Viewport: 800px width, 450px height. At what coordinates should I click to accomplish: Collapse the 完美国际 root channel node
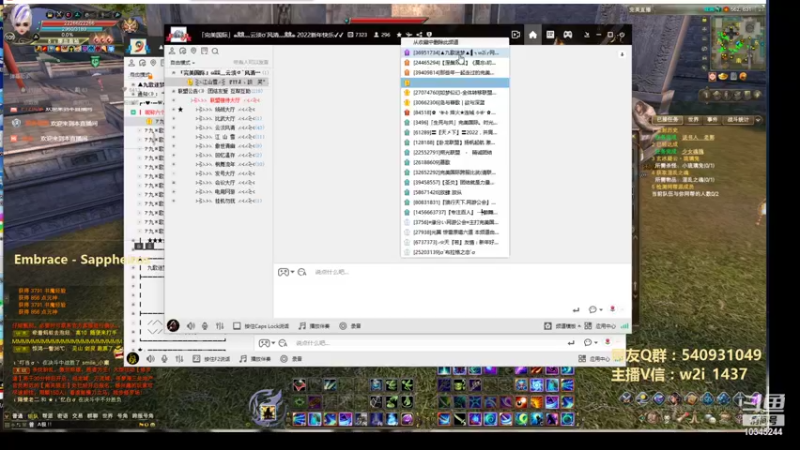point(173,73)
